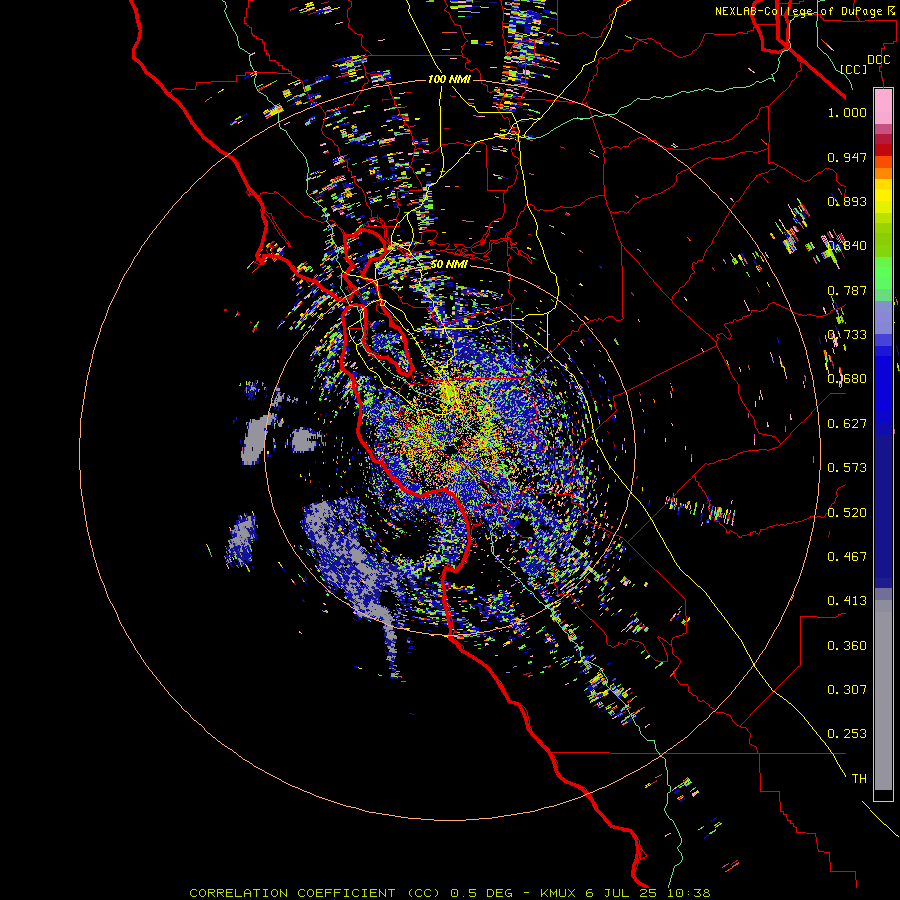Select the 0.627 scale value

pyautogui.click(x=847, y=424)
